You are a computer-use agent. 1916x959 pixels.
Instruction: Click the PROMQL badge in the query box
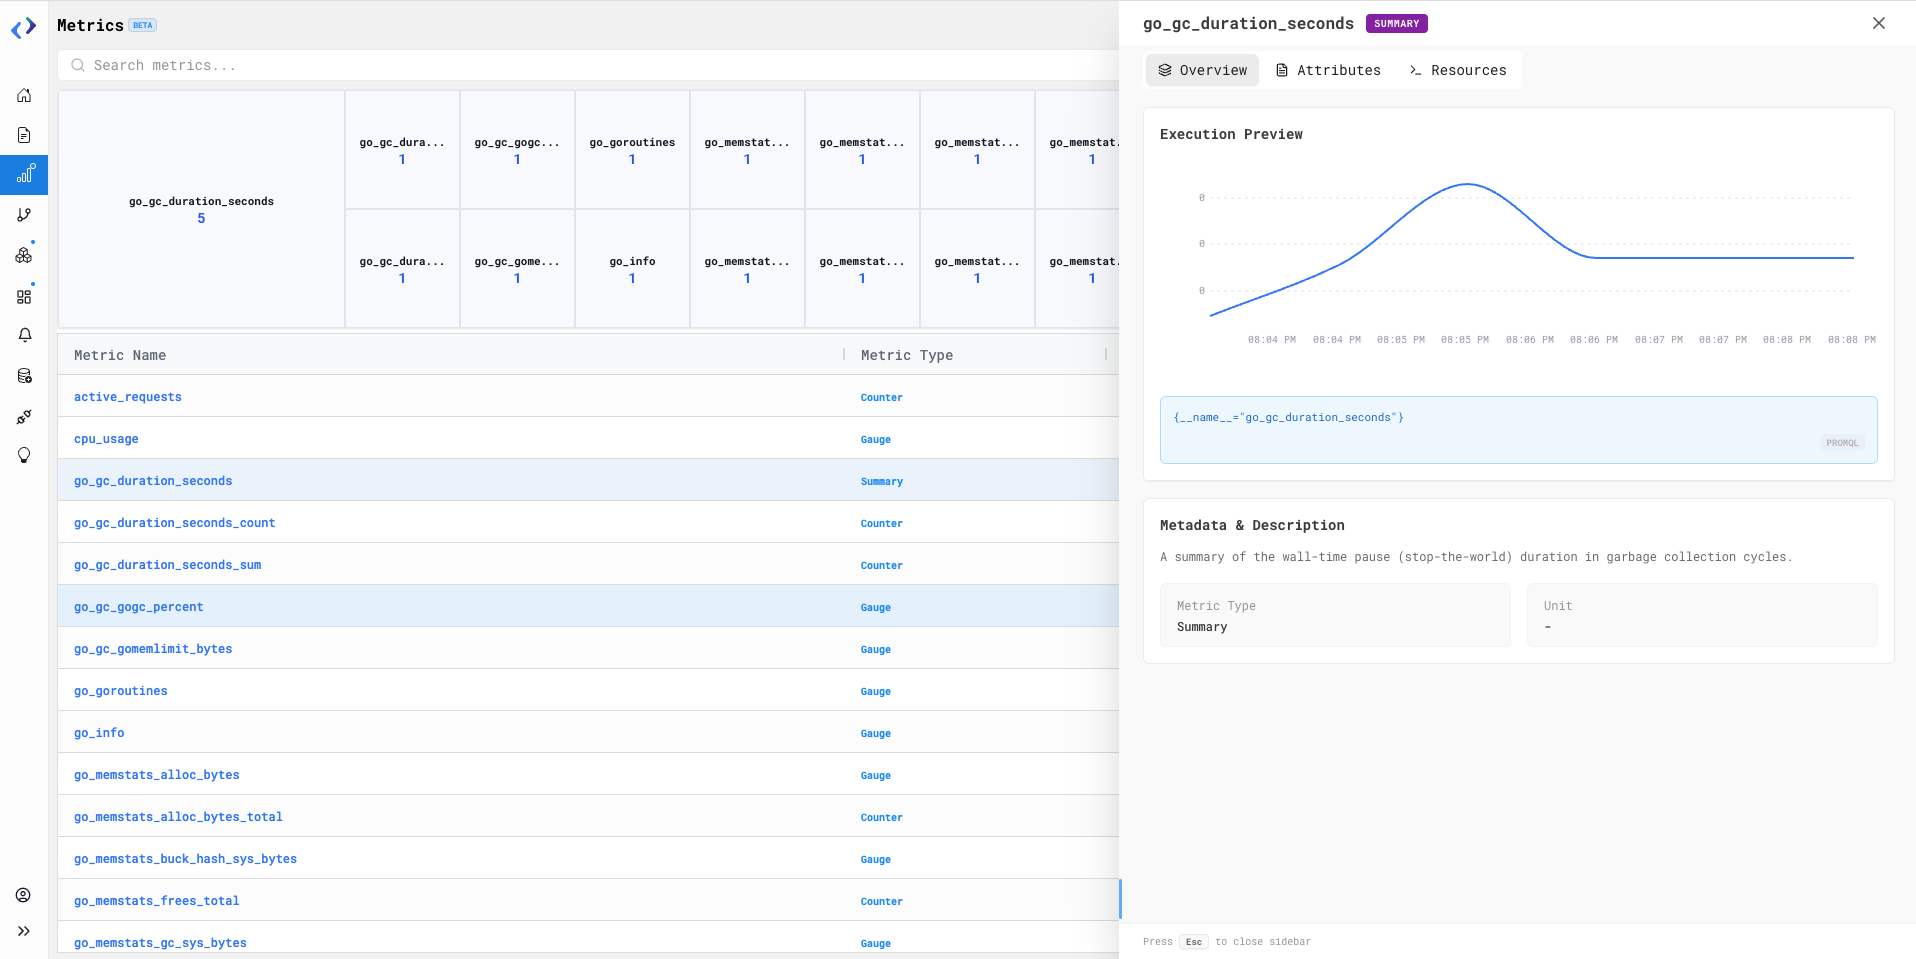click(x=1842, y=443)
